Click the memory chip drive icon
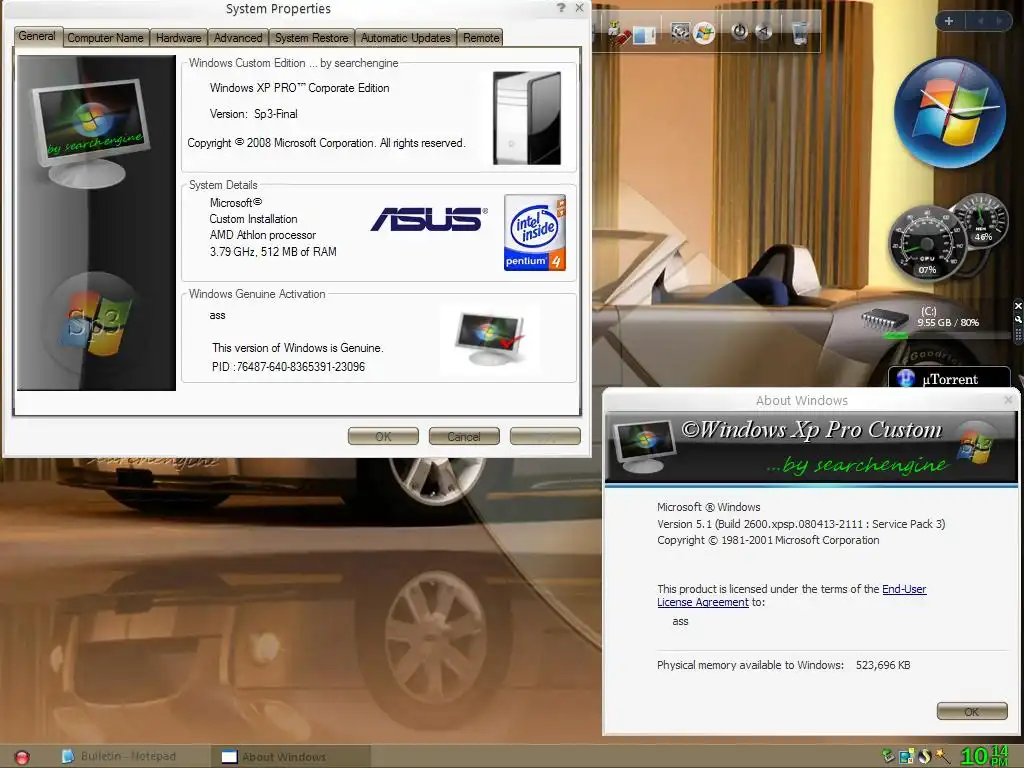 pyautogui.click(x=885, y=318)
